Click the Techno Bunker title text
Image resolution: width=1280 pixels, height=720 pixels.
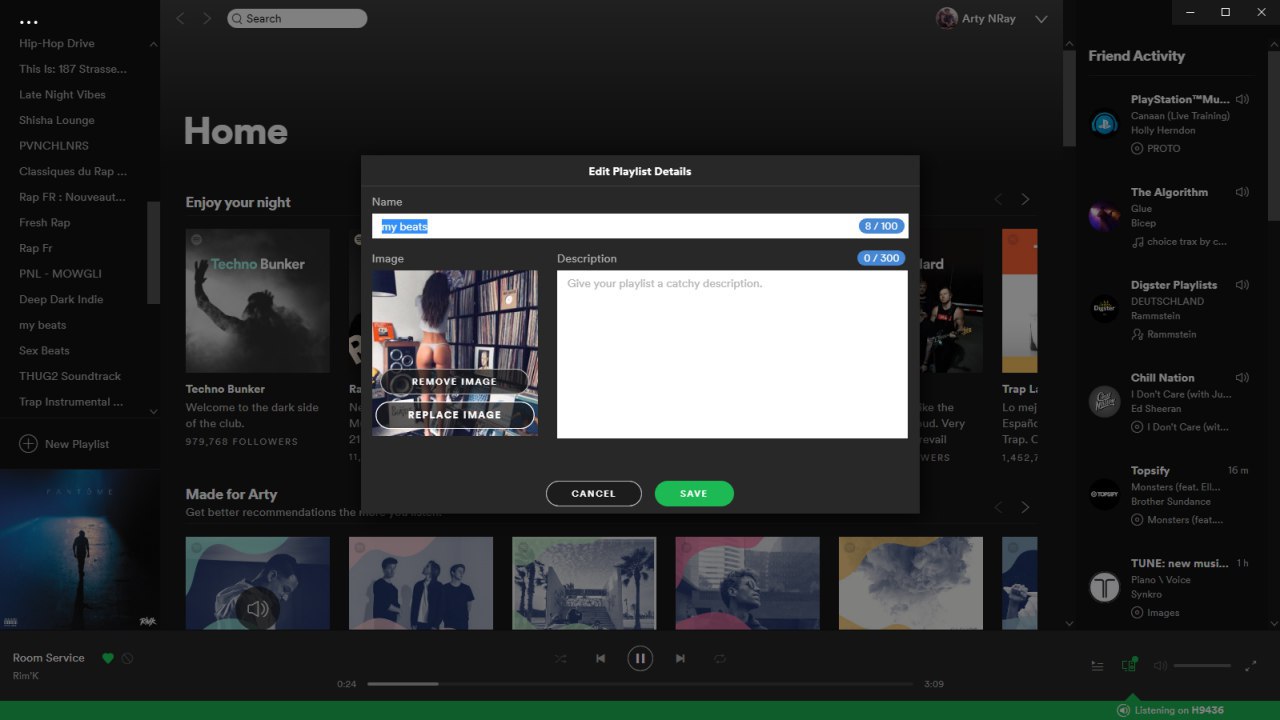pos(225,389)
